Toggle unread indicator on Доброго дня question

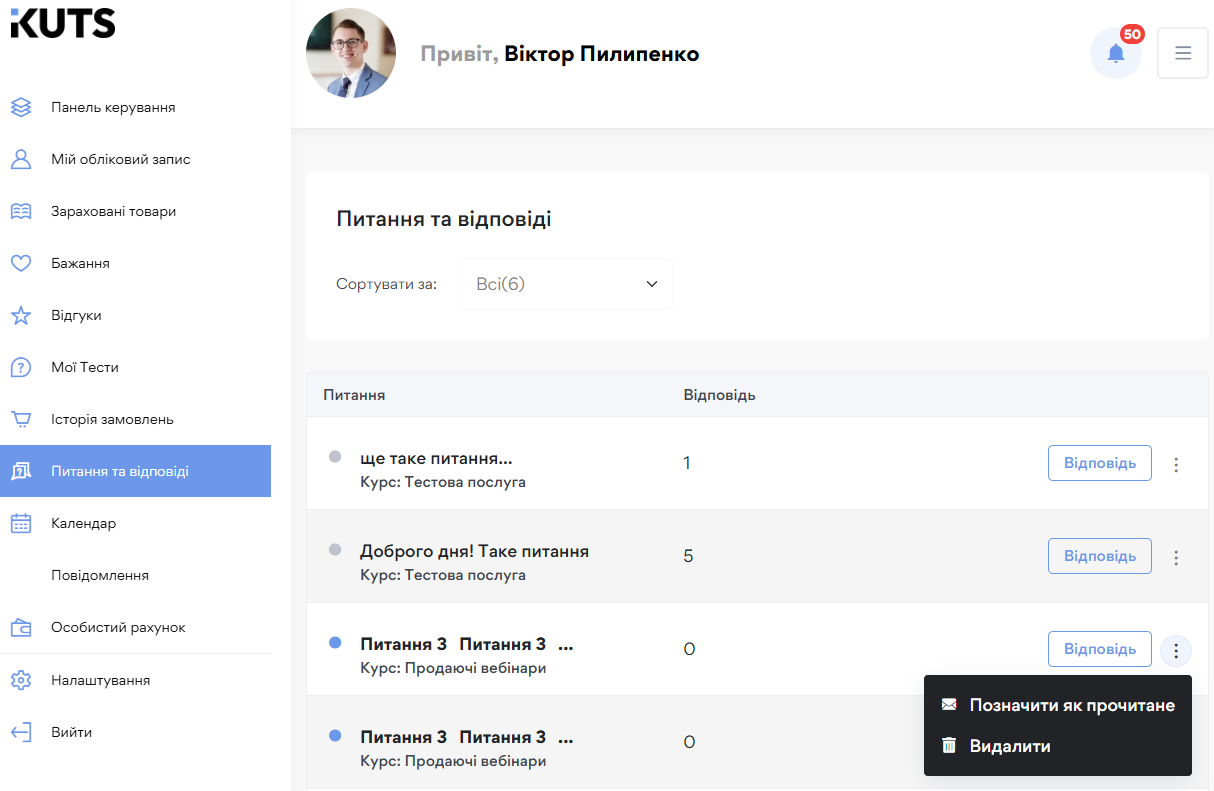pos(336,548)
